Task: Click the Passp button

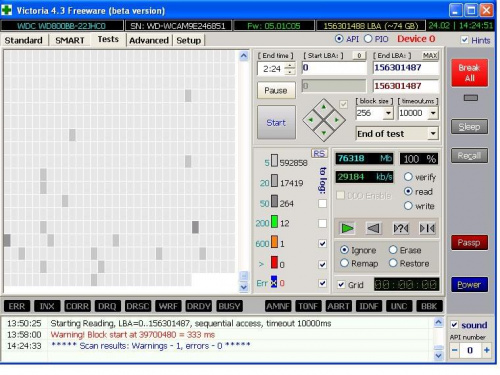Action: [x=469, y=242]
